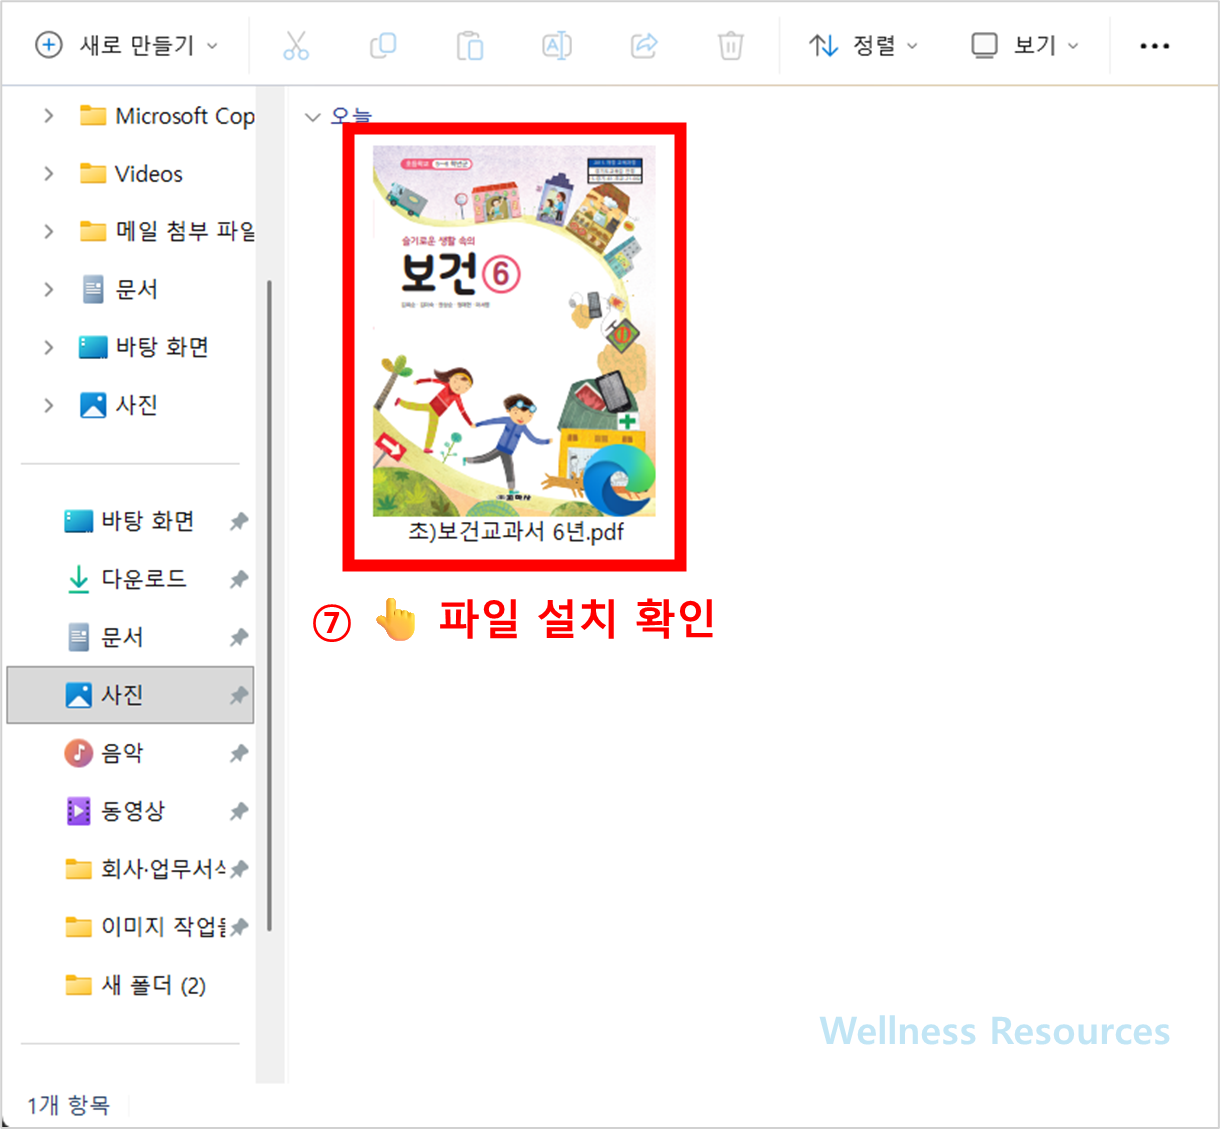Expand the upper 사진 tree chevron

click(49, 405)
